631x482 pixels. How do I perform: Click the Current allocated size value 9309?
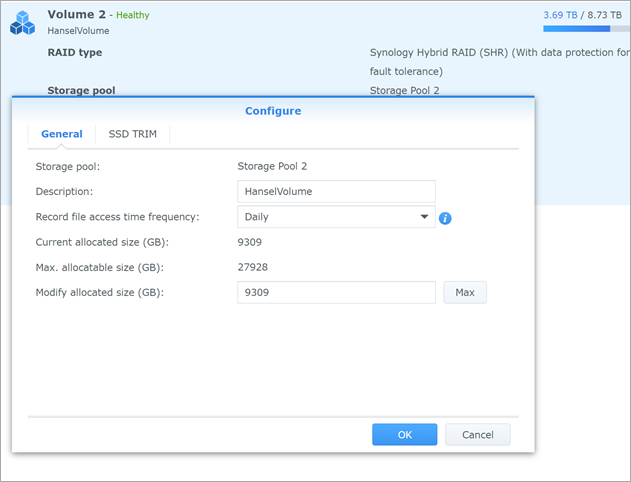(x=250, y=242)
